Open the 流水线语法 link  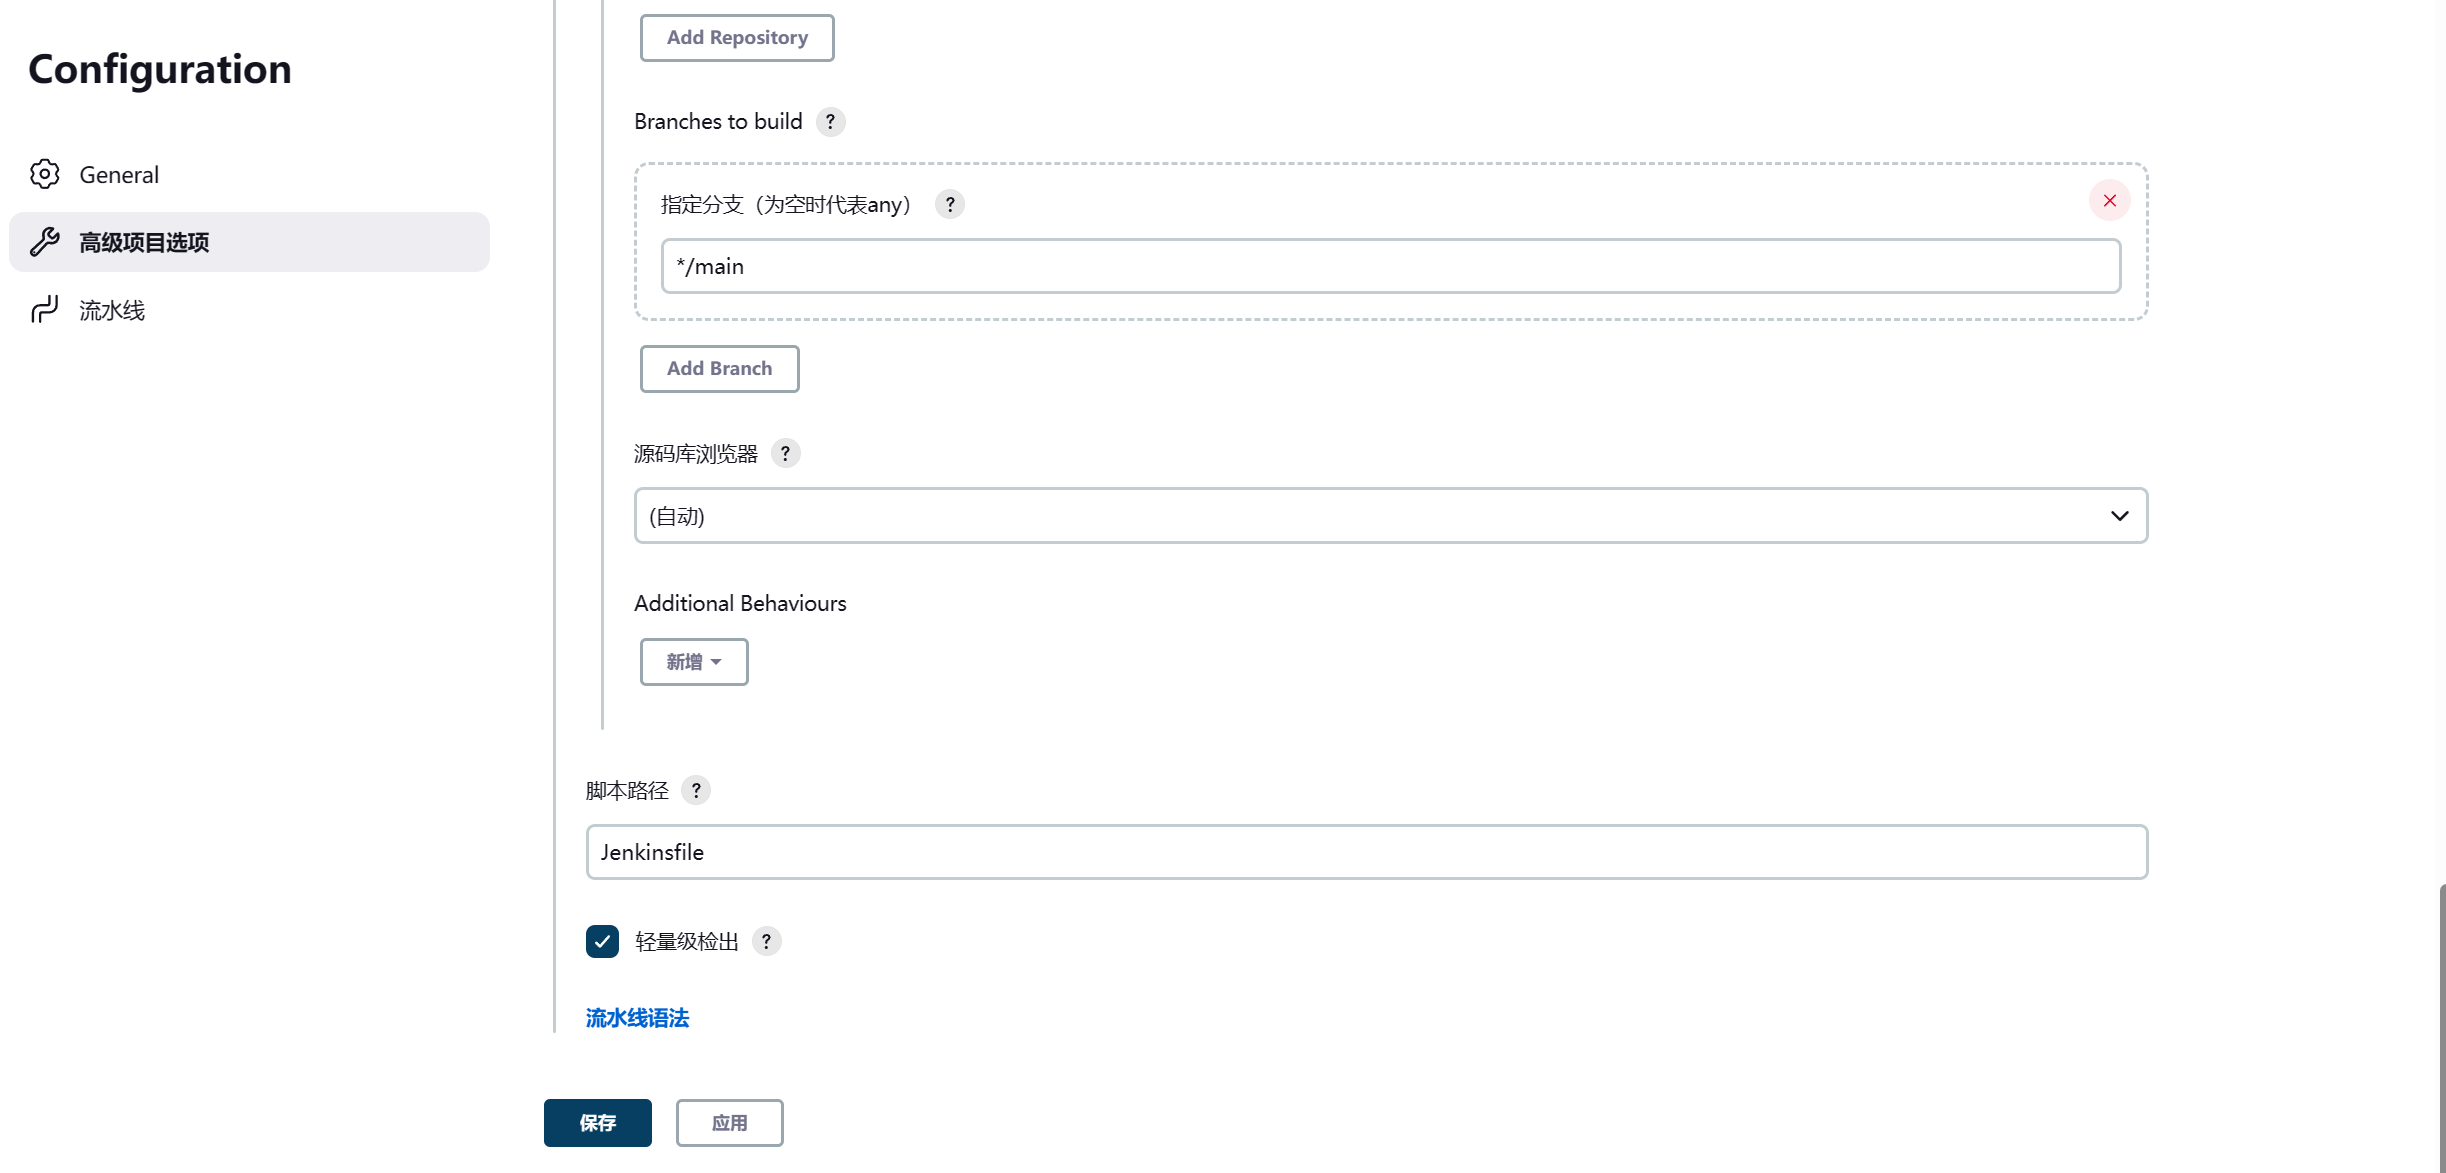637,1018
